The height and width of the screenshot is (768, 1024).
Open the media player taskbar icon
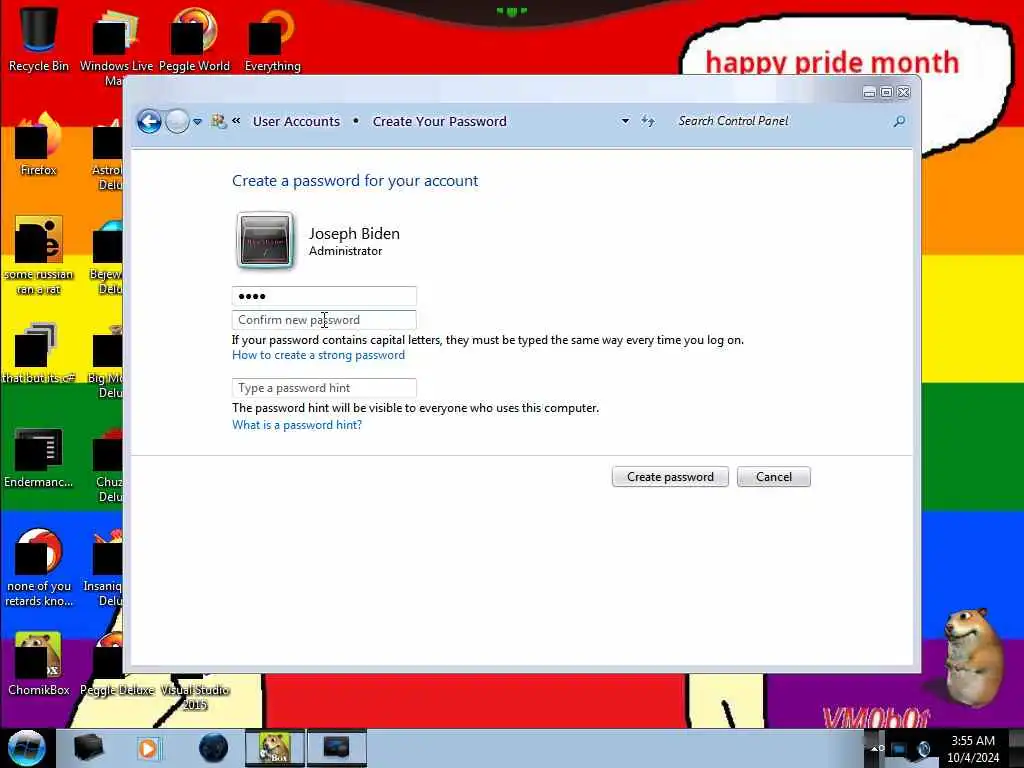148,748
